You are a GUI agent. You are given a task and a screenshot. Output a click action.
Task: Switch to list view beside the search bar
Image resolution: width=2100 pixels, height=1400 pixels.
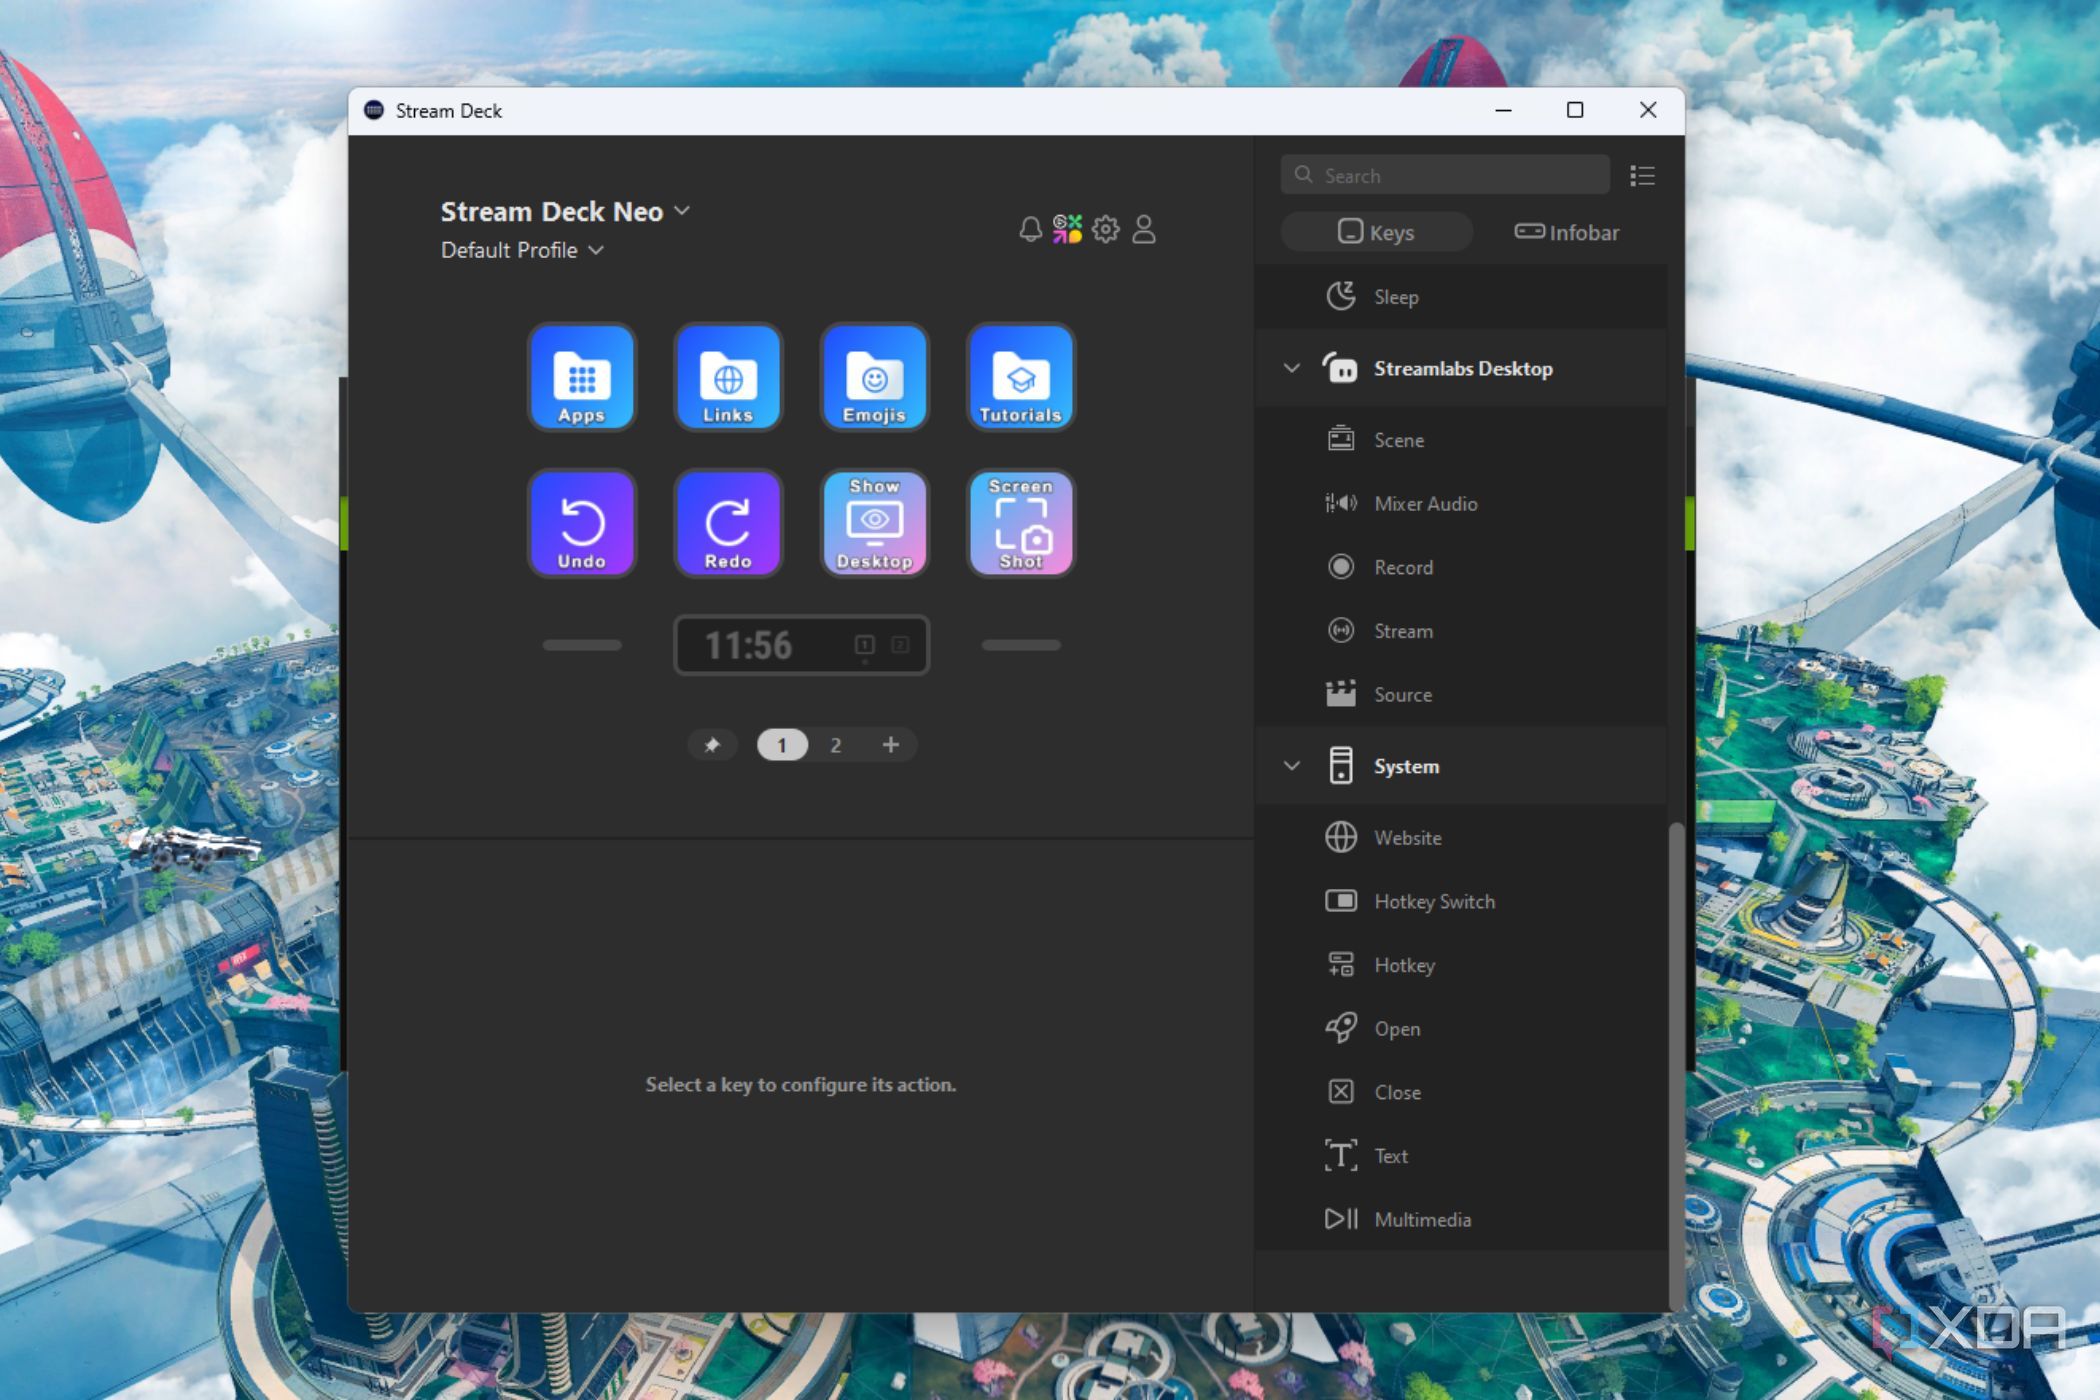click(x=1642, y=175)
